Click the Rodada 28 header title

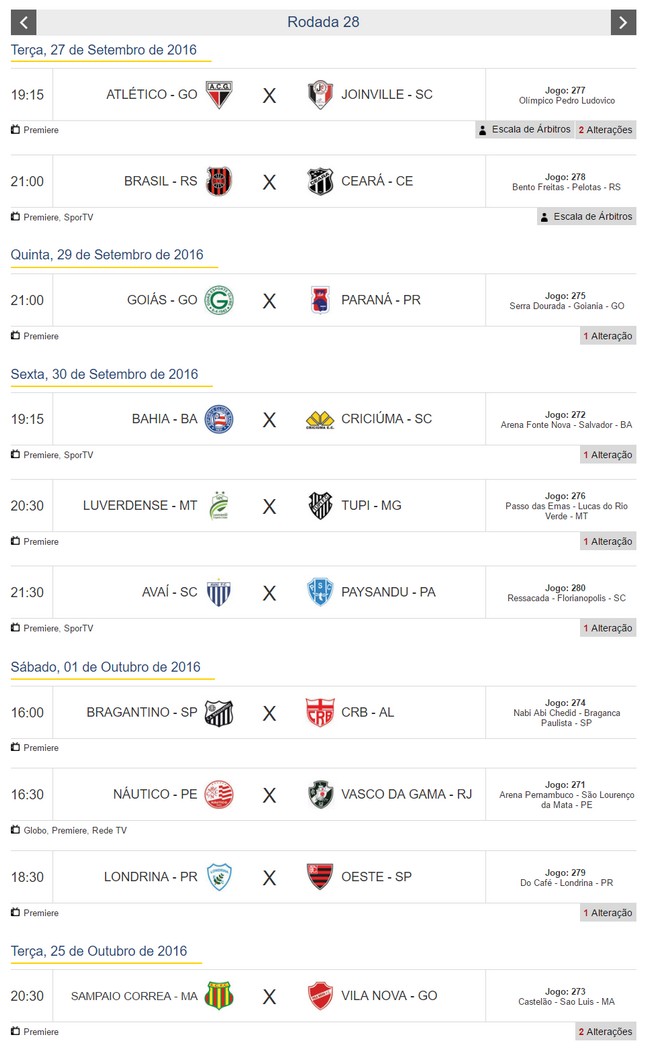323,22
